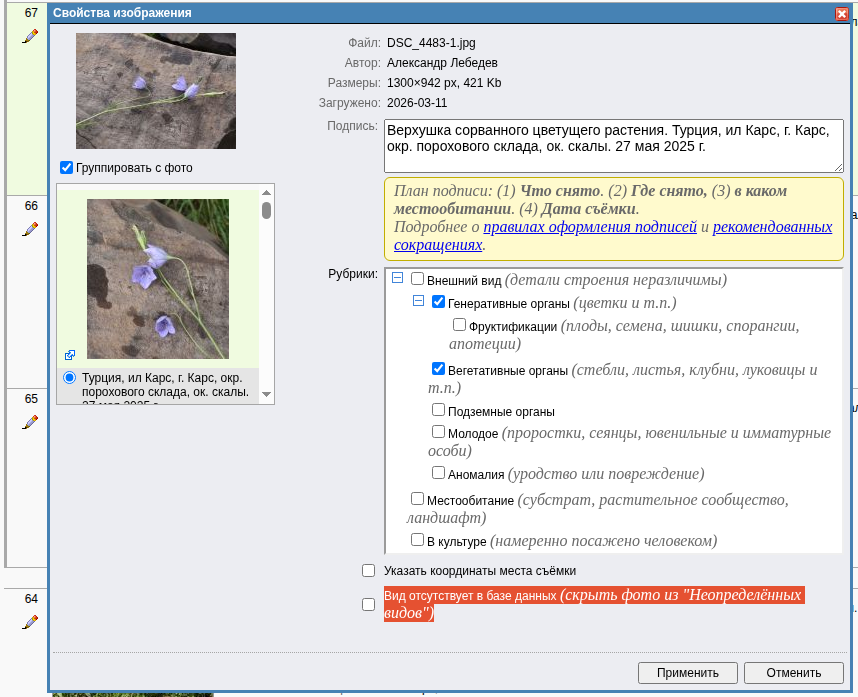Screen dimensions: 858x697
Task: Click into the caption text field
Action: [x=613, y=146]
